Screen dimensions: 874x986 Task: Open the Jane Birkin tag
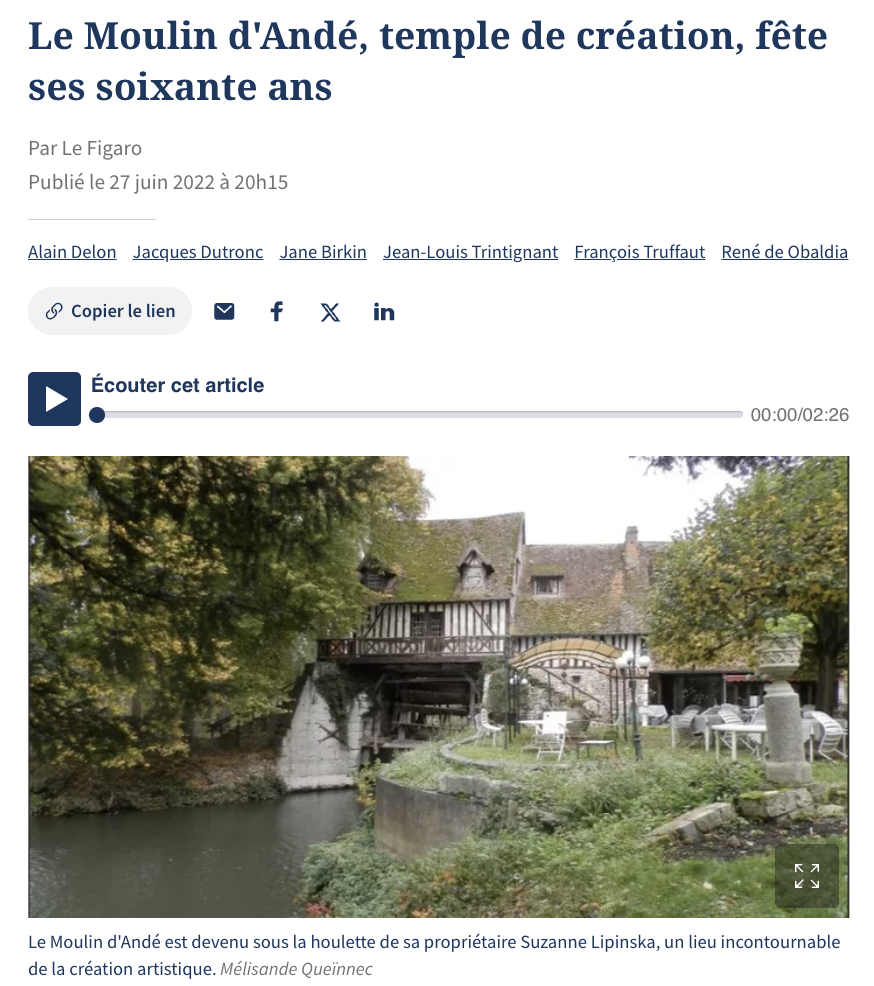click(x=323, y=252)
